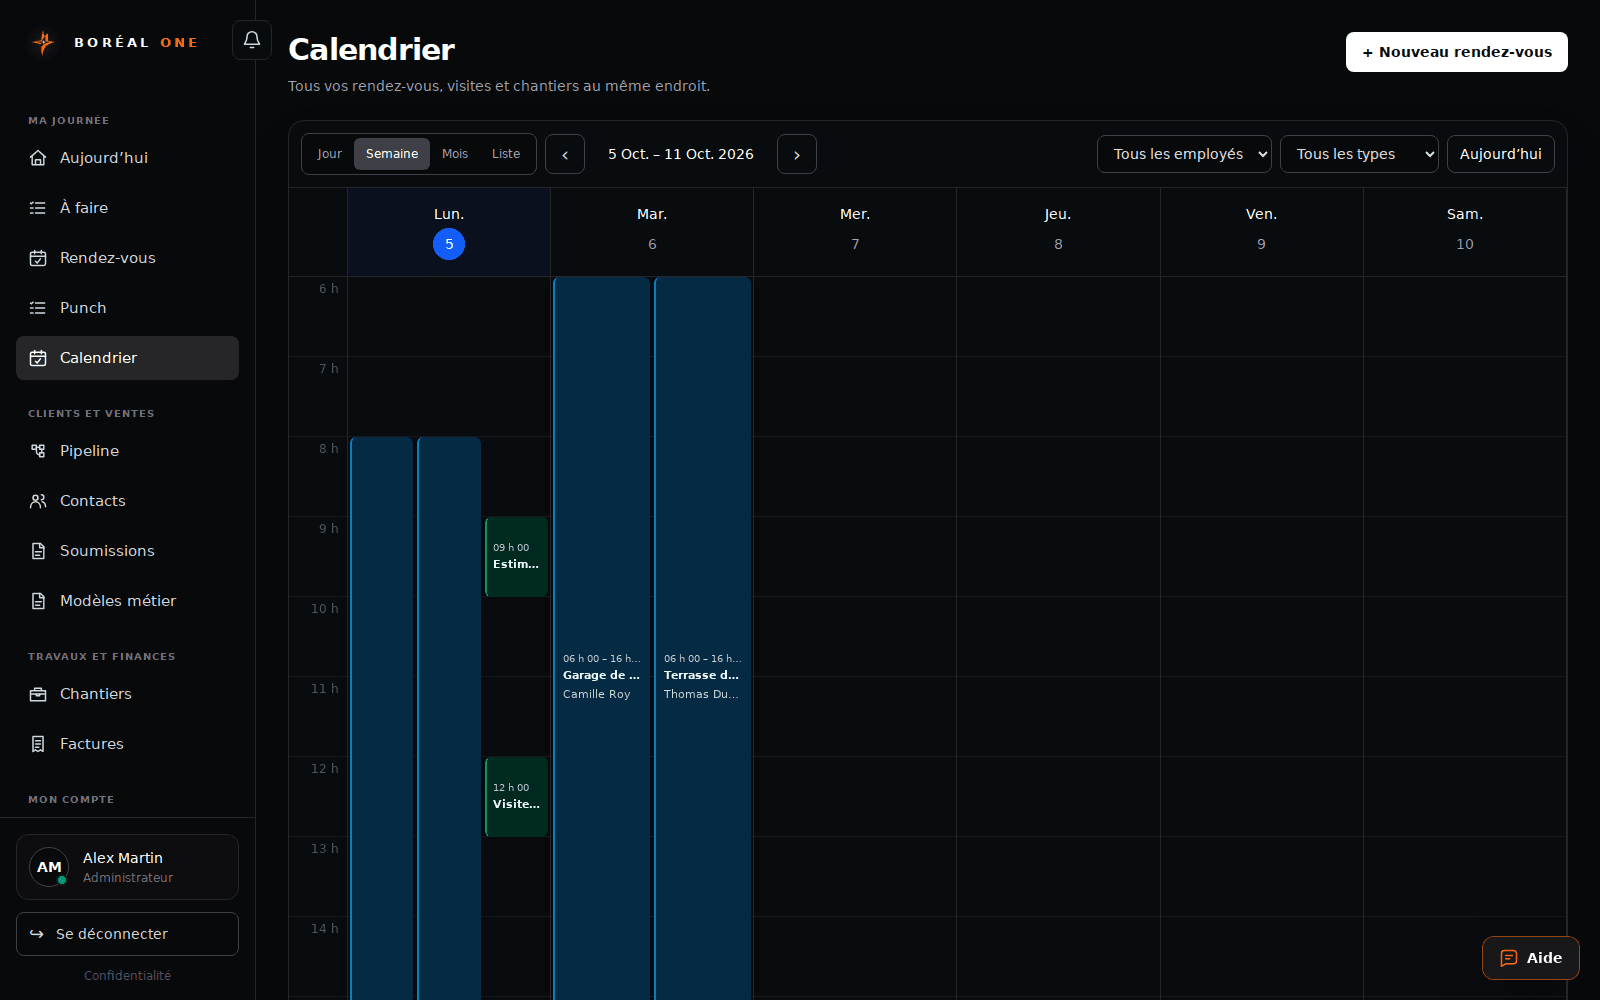
Task: Open Terrasse d... event for Thomas Du...
Action: 702,640
